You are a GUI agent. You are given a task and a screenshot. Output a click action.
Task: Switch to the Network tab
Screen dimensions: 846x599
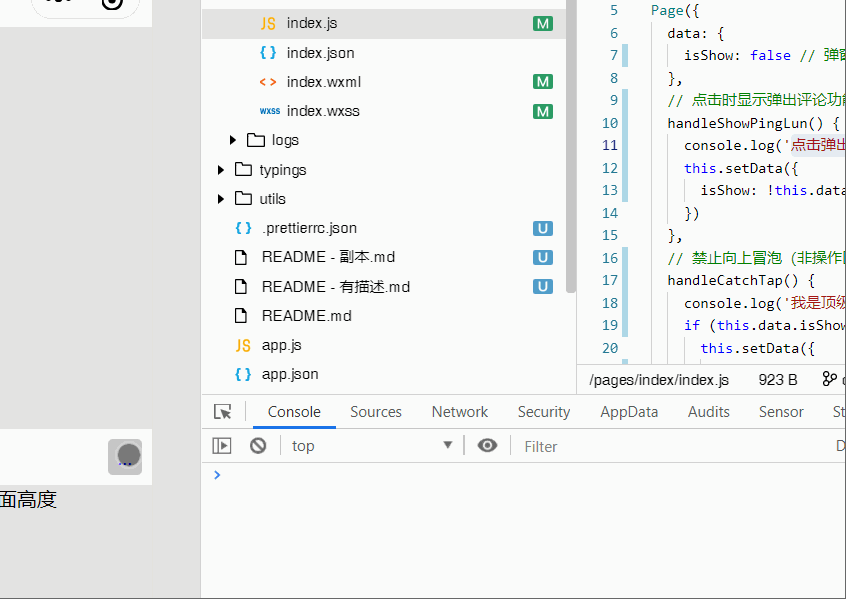click(459, 412)
